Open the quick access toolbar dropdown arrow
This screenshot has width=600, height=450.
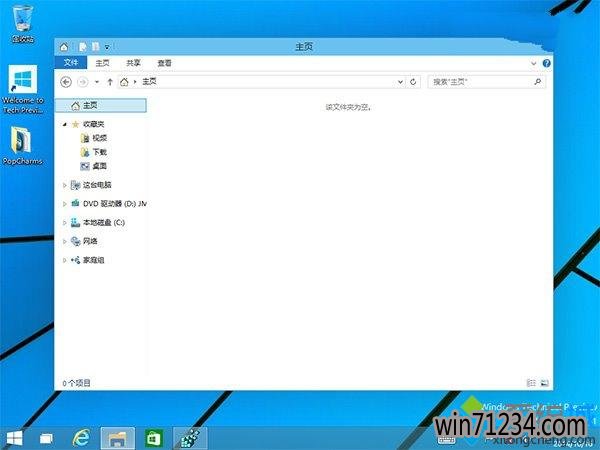[x=107, y=47]
